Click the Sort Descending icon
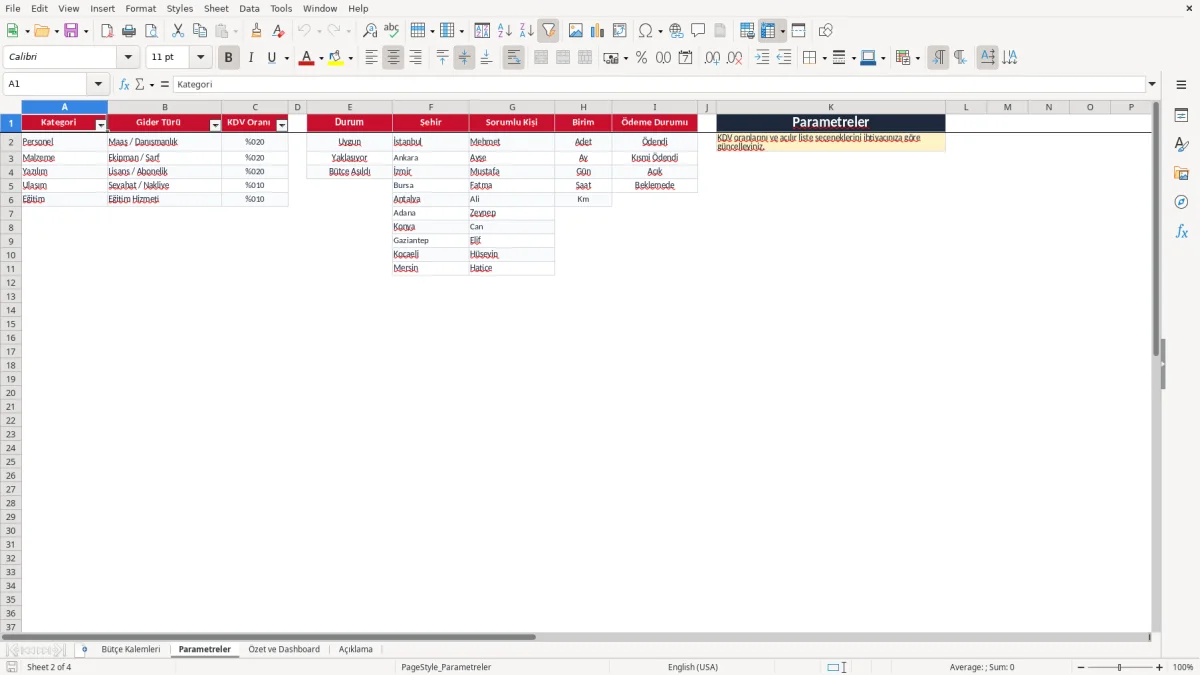The height and width of the screenshot is (675, 1200). click(527, 31)
